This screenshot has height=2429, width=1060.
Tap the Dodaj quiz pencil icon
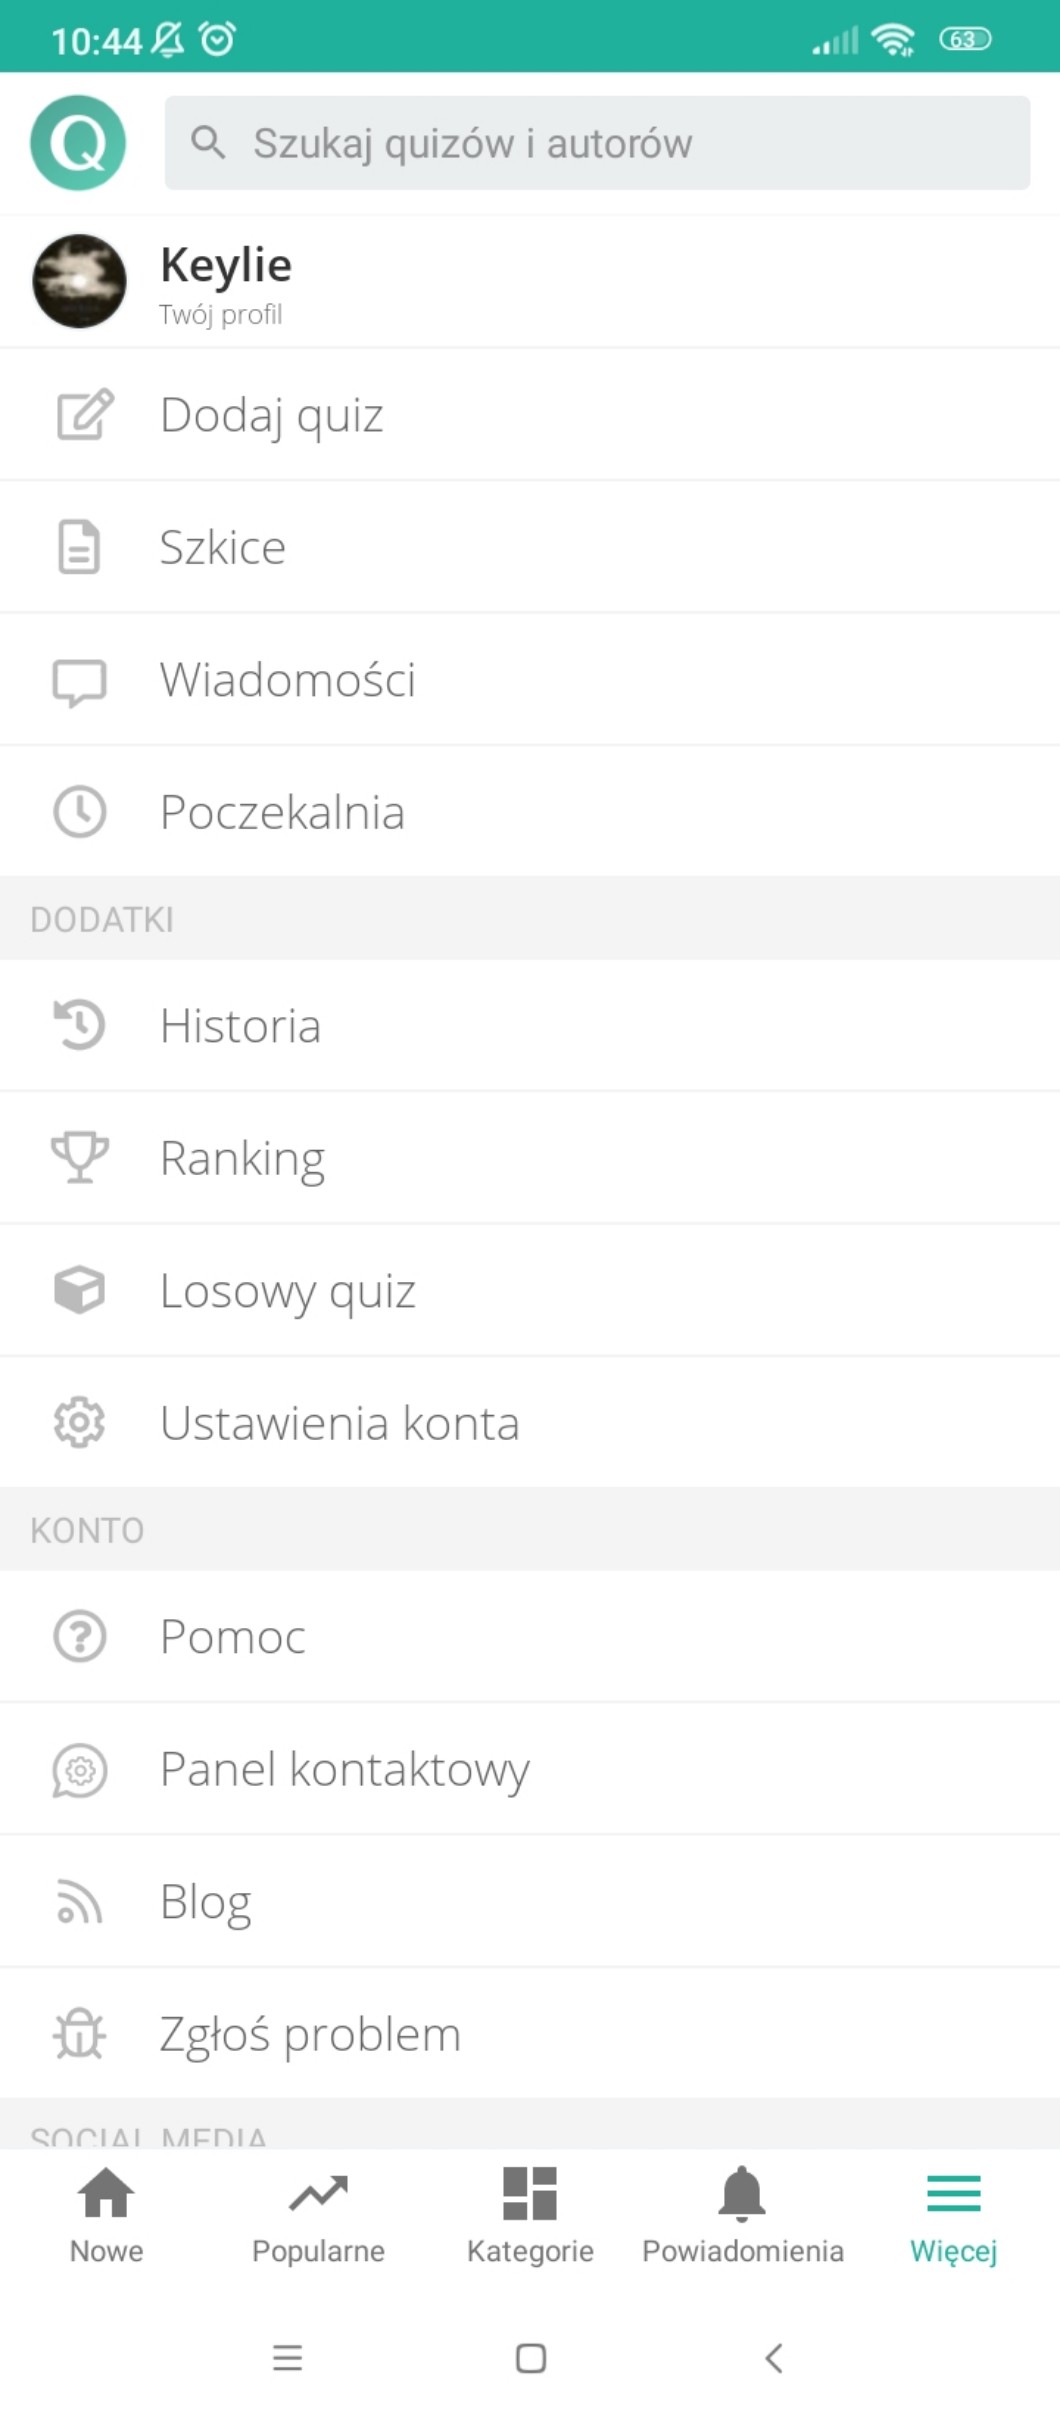click(x=84, y=414)
